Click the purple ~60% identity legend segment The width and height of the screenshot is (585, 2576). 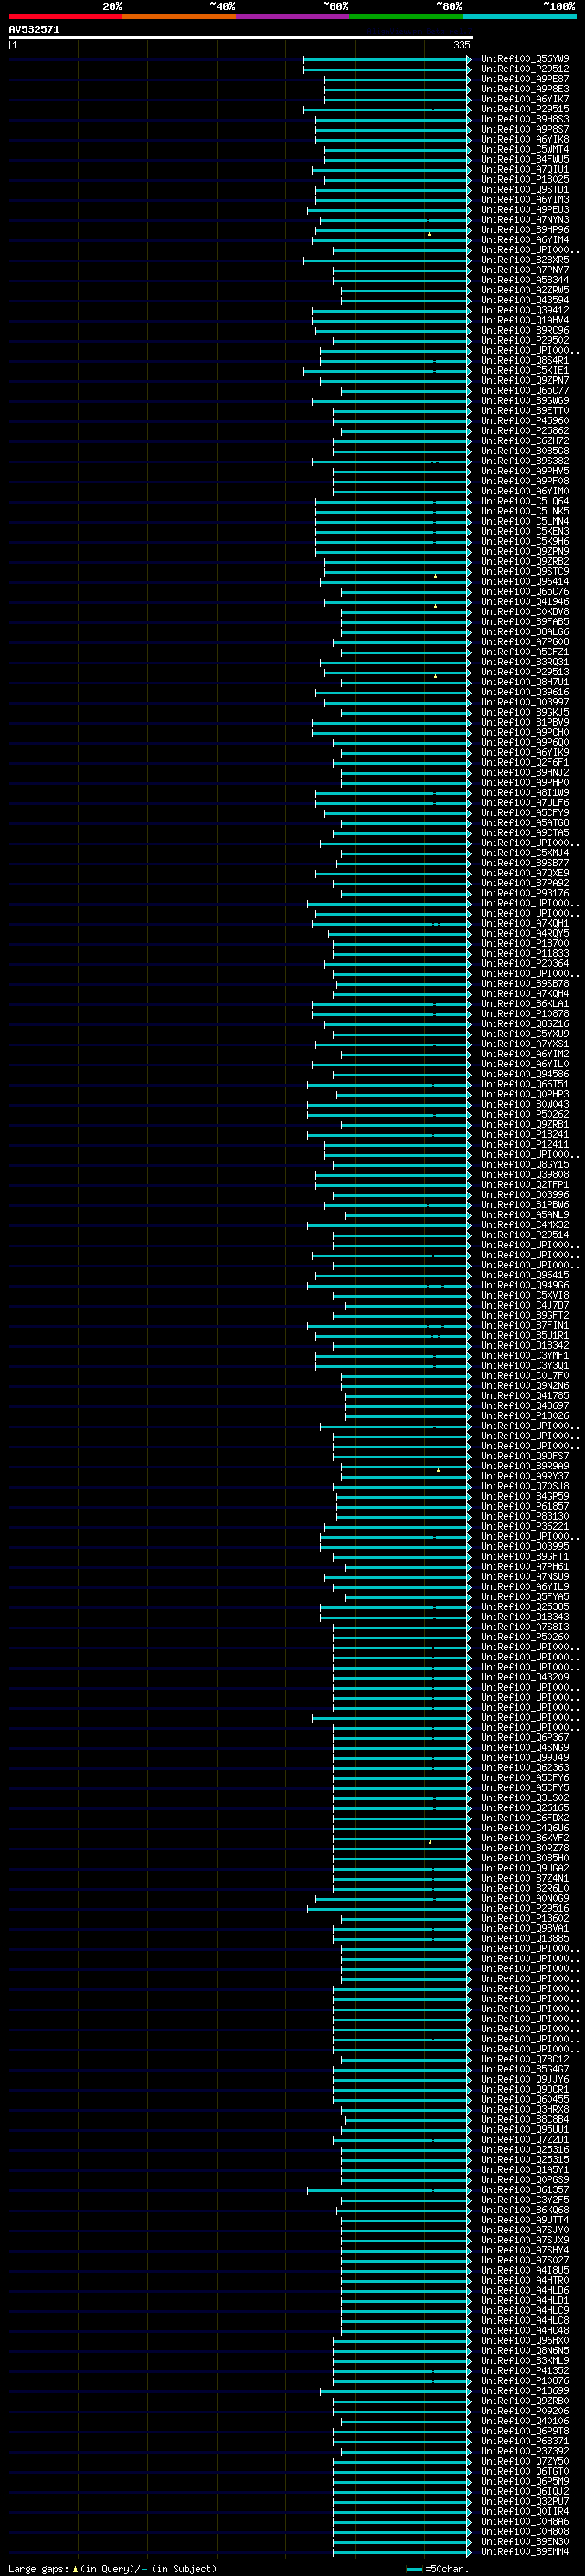pos(293,16)
